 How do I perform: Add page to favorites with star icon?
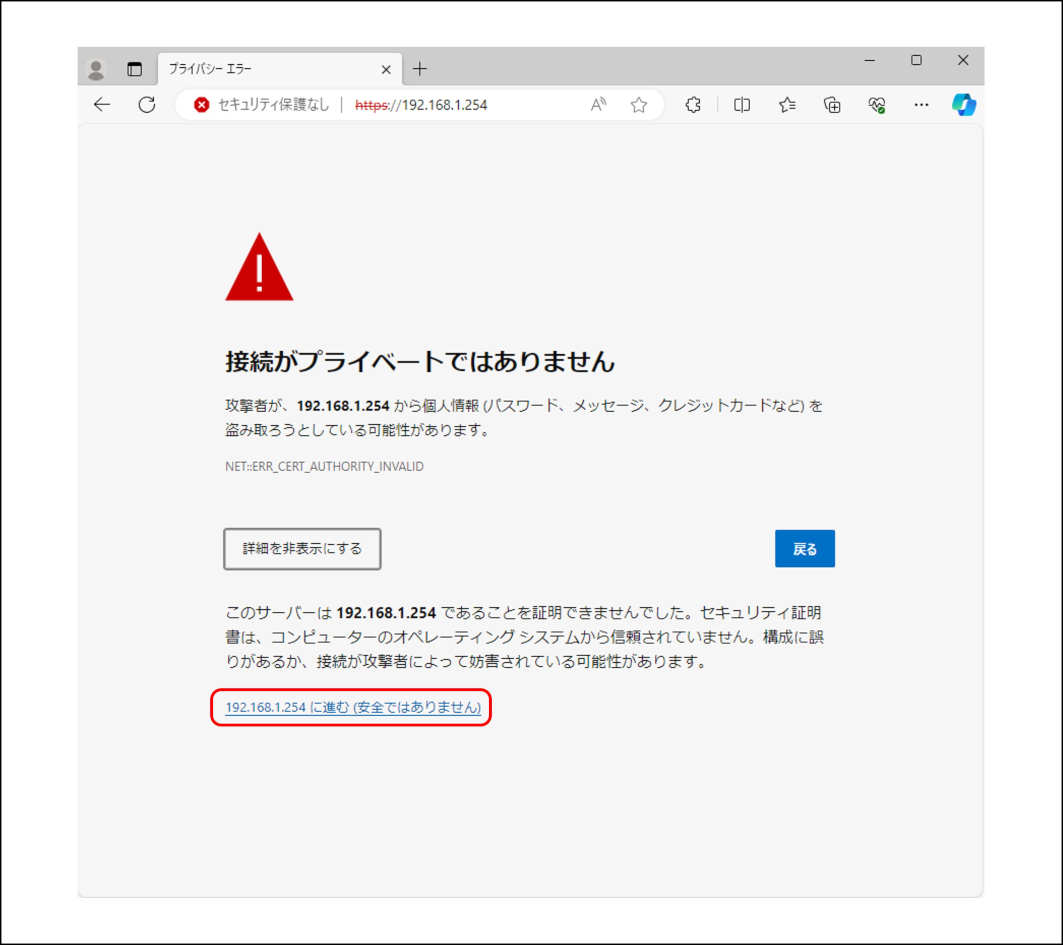[639, 104]
